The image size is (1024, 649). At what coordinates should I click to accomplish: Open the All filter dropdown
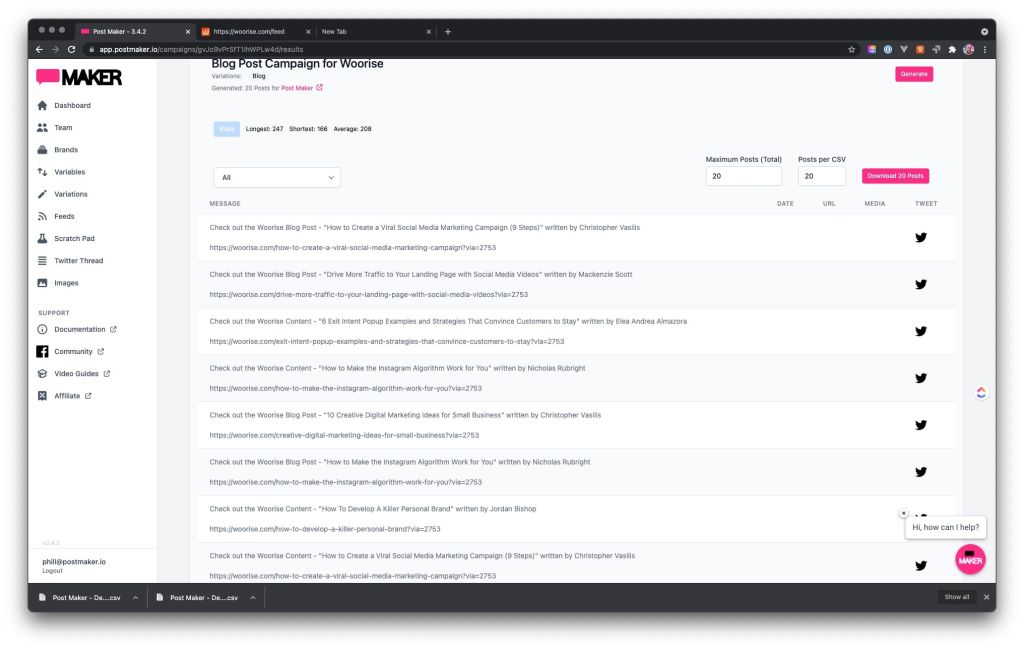pyautogui.click(x=277, y=178)
